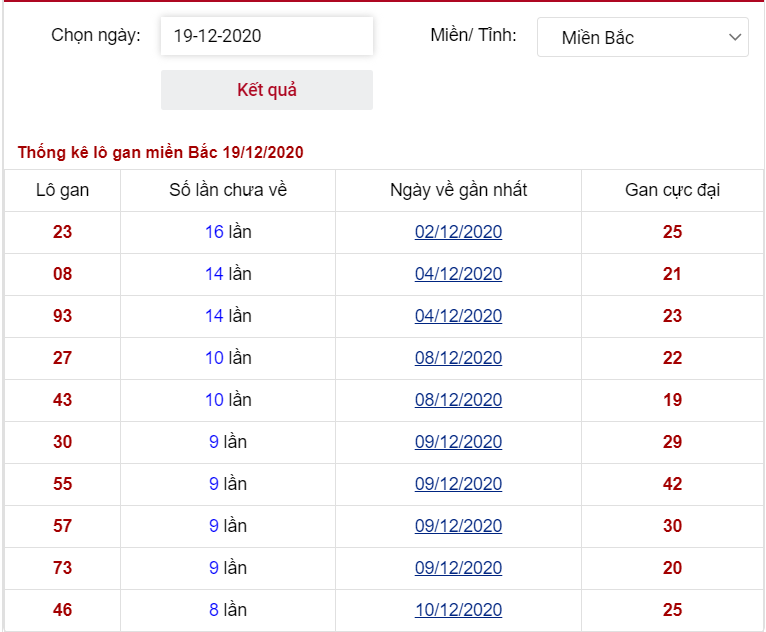
Task: Click the Thống kê lô gan miền Bắc heading
Action: [160, 152]
